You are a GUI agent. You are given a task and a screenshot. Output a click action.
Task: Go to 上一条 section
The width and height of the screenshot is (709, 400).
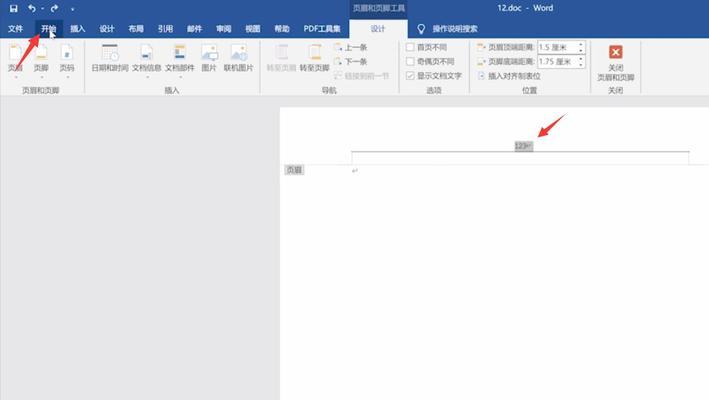[350, 47]
